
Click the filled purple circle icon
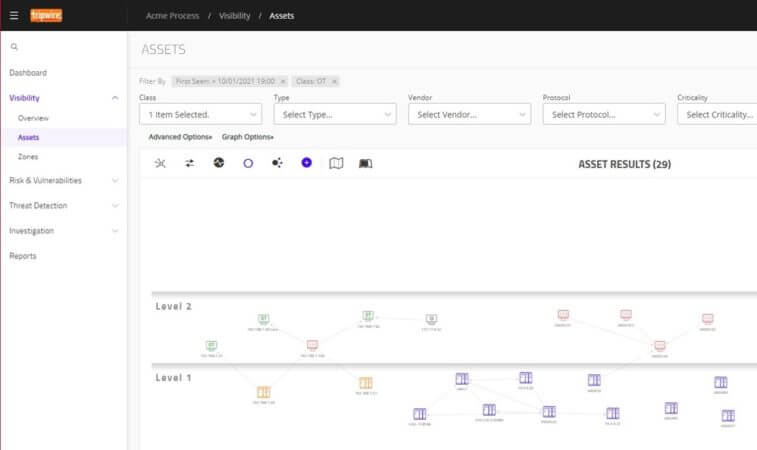tap(307, 162)
